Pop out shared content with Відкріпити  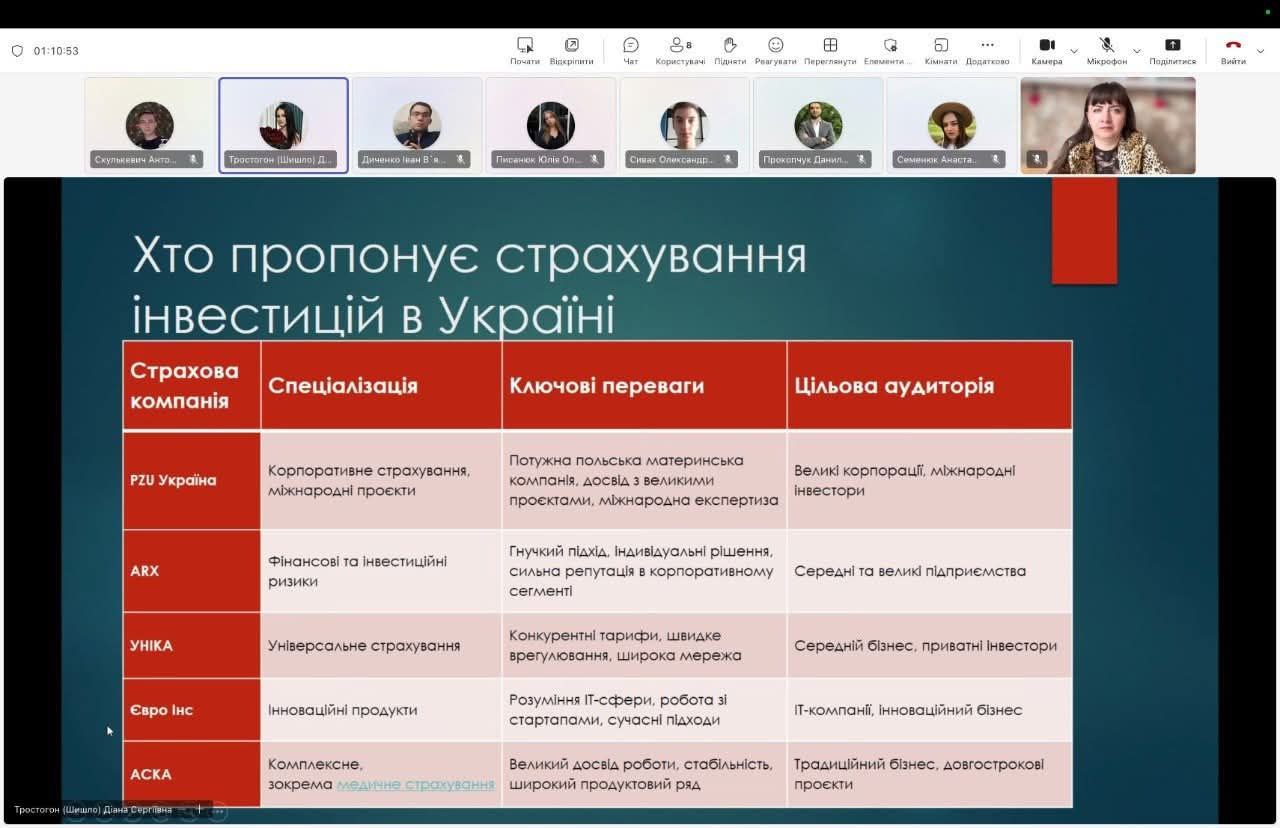(571, 50)
